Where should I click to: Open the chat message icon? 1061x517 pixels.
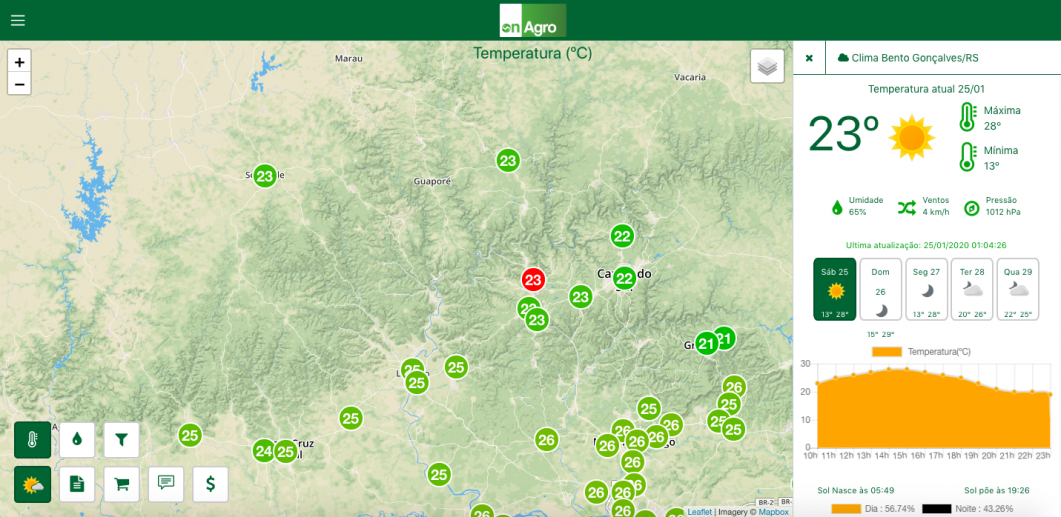coord(166,484)
